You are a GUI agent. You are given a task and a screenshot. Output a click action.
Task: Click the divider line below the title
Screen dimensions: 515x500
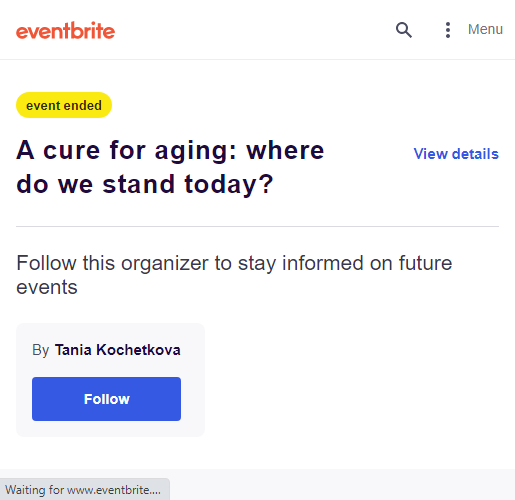tap(257, 226)
